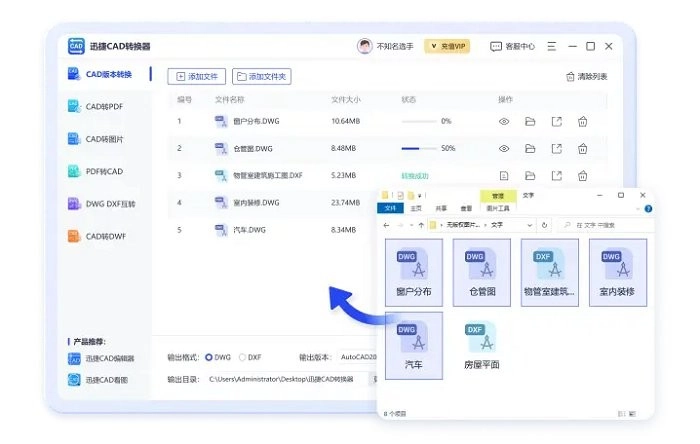Select CAD转PDF in the sidebar
The width and height of the screenshot is (700, 444).
coord(103,106)
